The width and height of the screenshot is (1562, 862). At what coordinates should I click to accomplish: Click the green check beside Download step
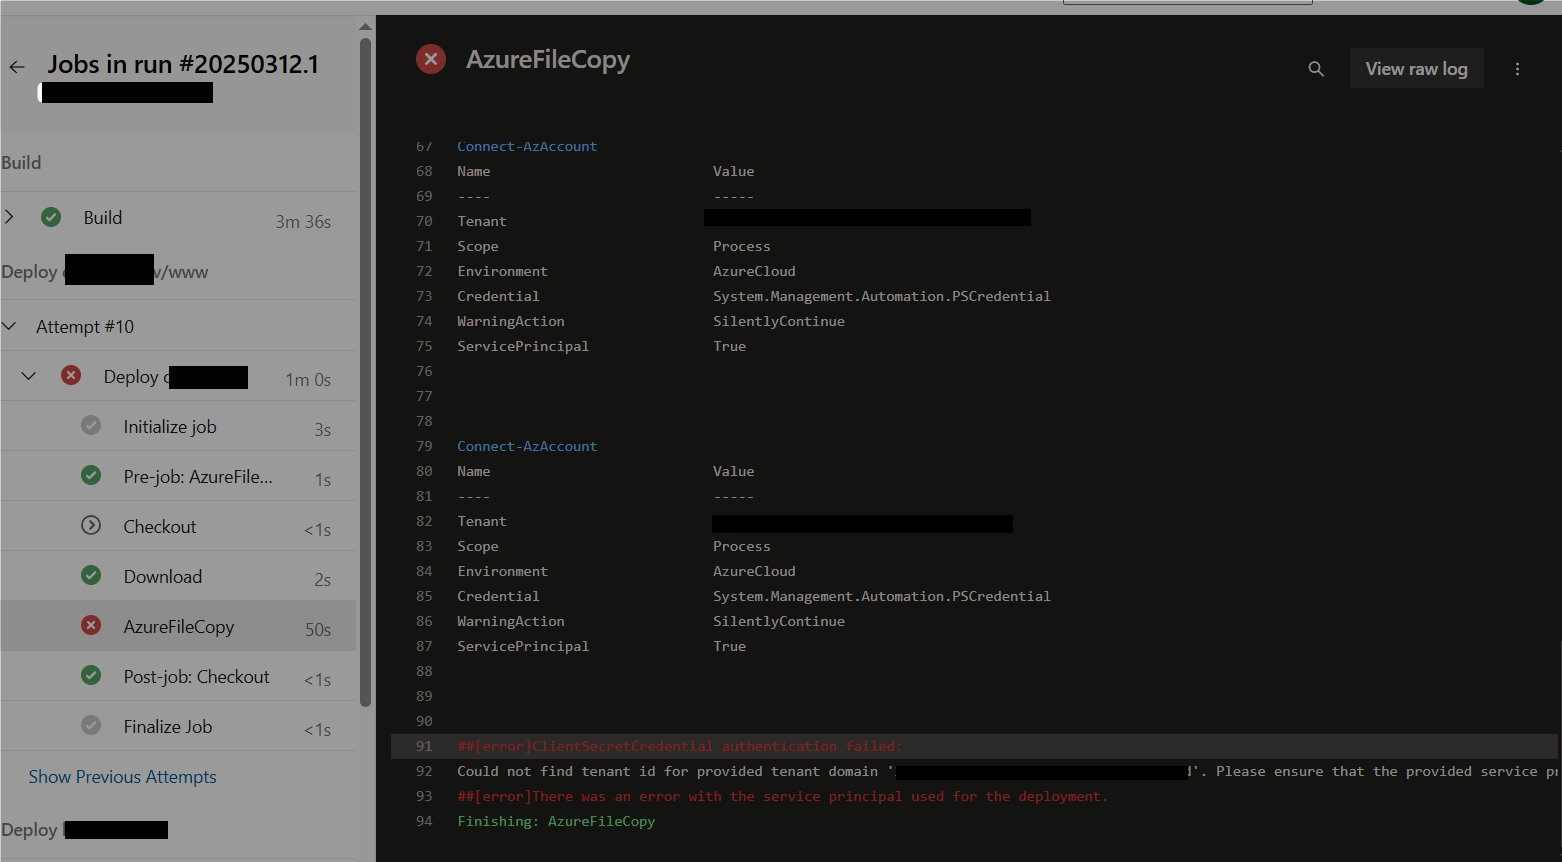tap(90, 575)
